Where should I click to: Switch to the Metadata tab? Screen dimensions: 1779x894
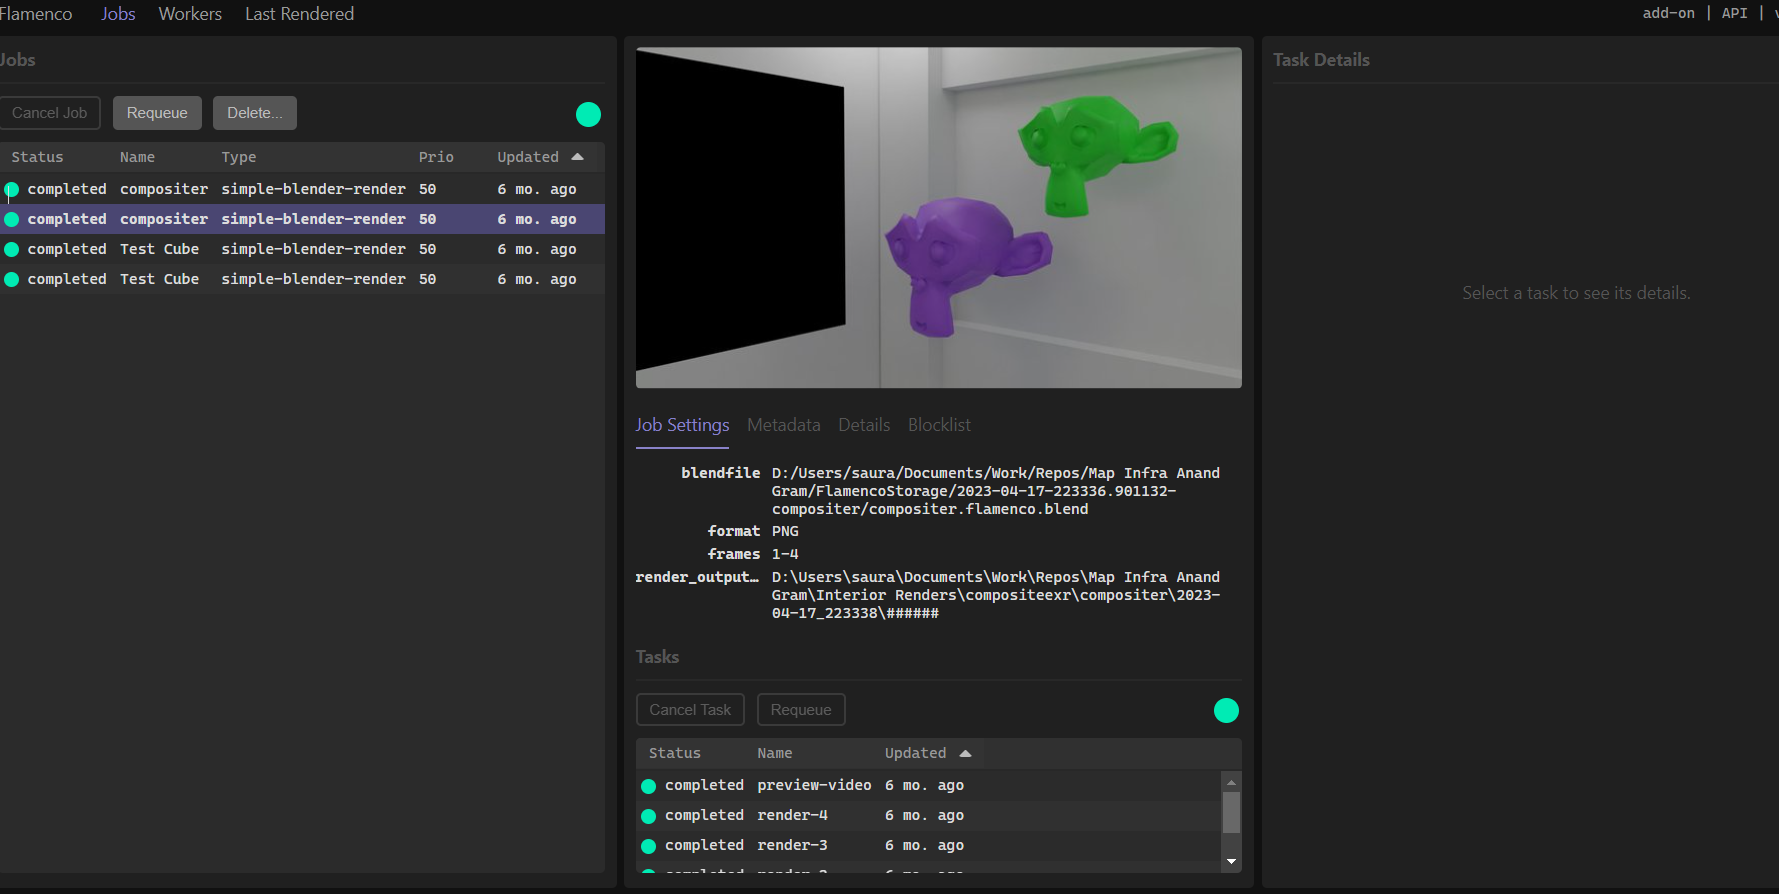tap(784, 425)
